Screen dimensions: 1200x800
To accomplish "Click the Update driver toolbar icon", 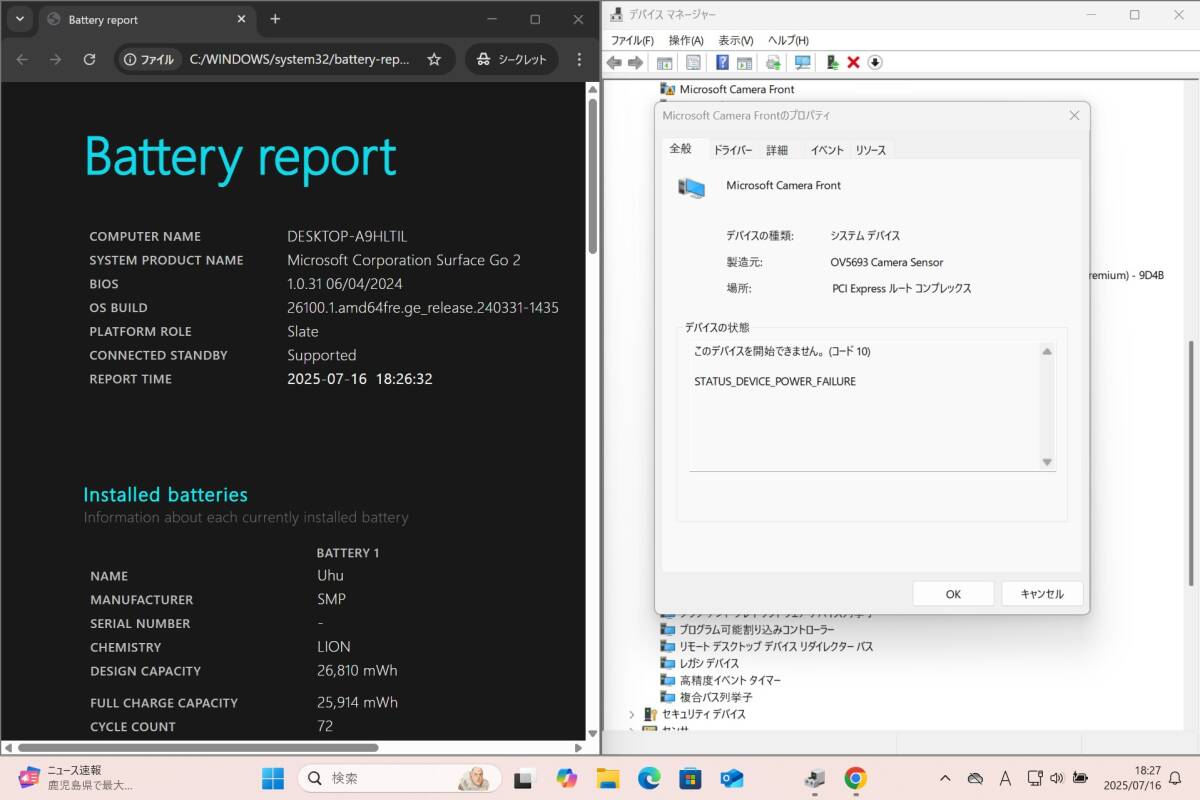I will pyautogui.click(x=773, y=62).
